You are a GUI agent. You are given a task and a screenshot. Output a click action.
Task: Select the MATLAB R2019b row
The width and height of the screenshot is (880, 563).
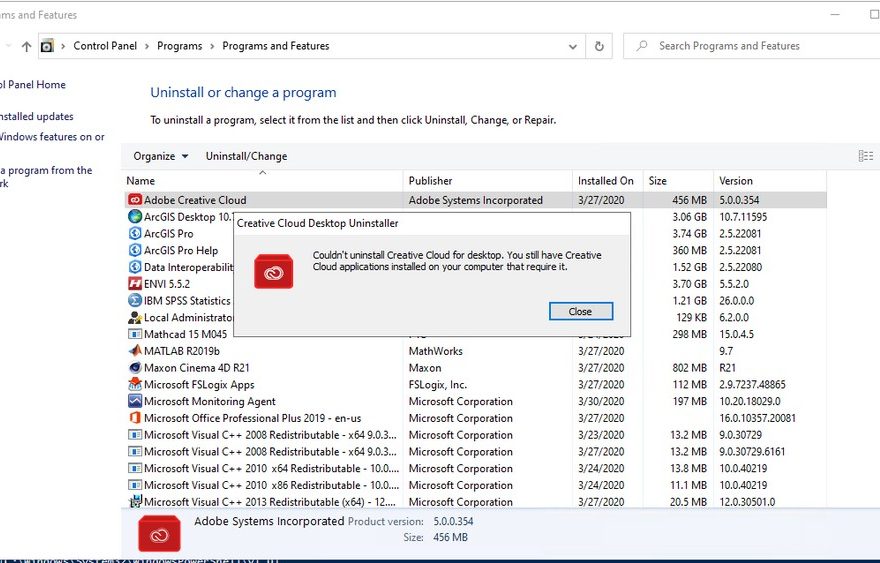tap(474, 351)
